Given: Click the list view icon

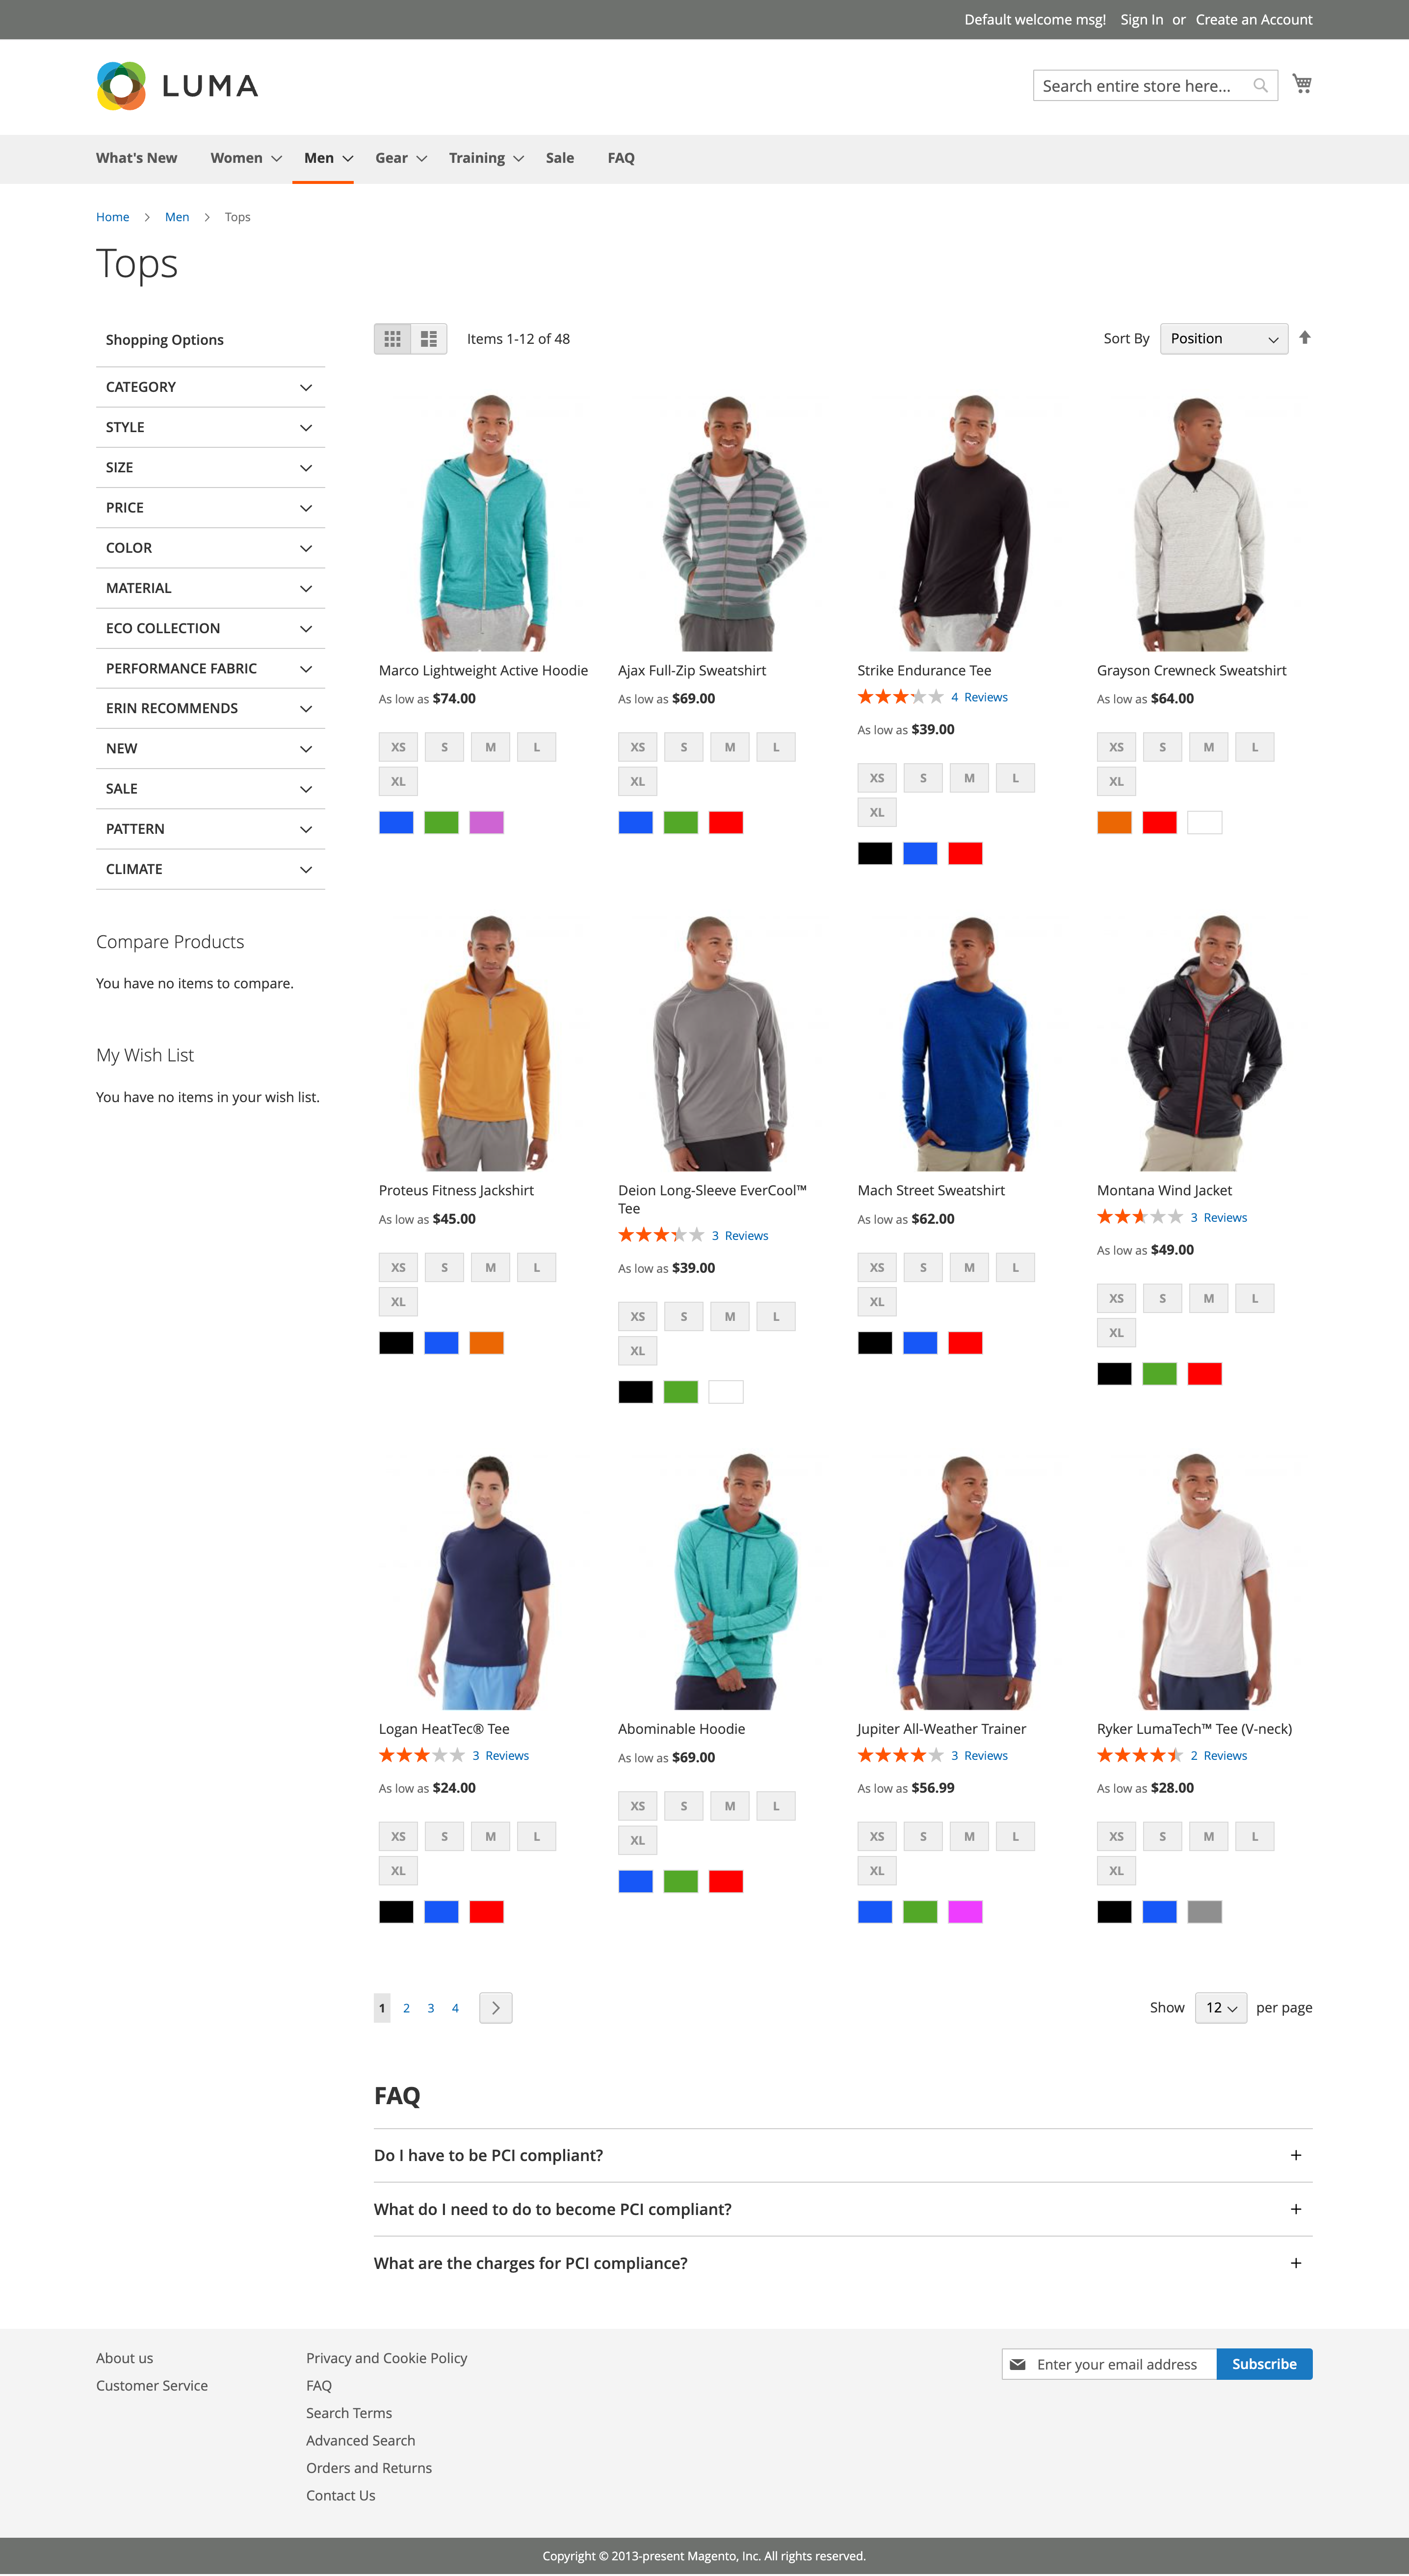Looking at the screenshot, I should click(x=429, y=338).
